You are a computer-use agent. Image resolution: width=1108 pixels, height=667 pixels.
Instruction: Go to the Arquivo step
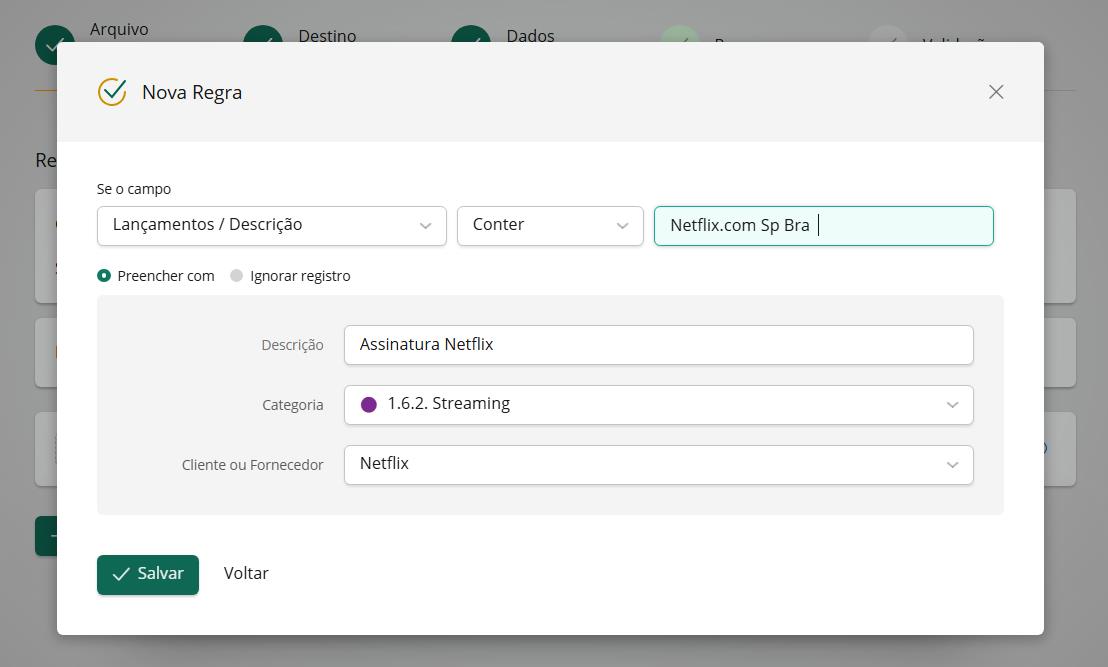pos(119,30)
